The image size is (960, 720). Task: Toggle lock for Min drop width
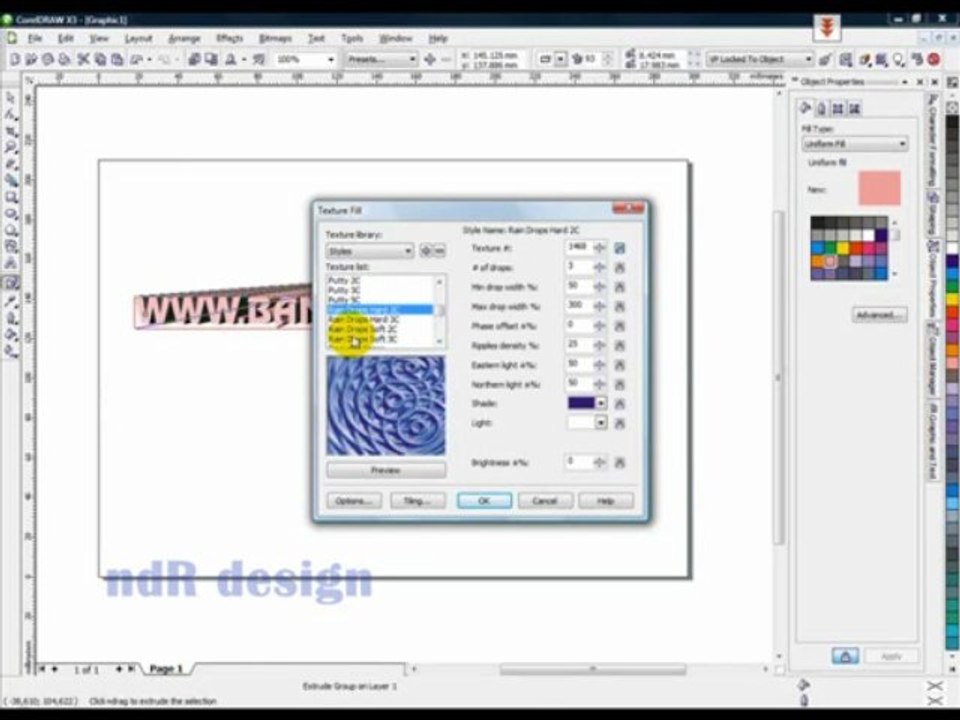(x=620, y=287)
